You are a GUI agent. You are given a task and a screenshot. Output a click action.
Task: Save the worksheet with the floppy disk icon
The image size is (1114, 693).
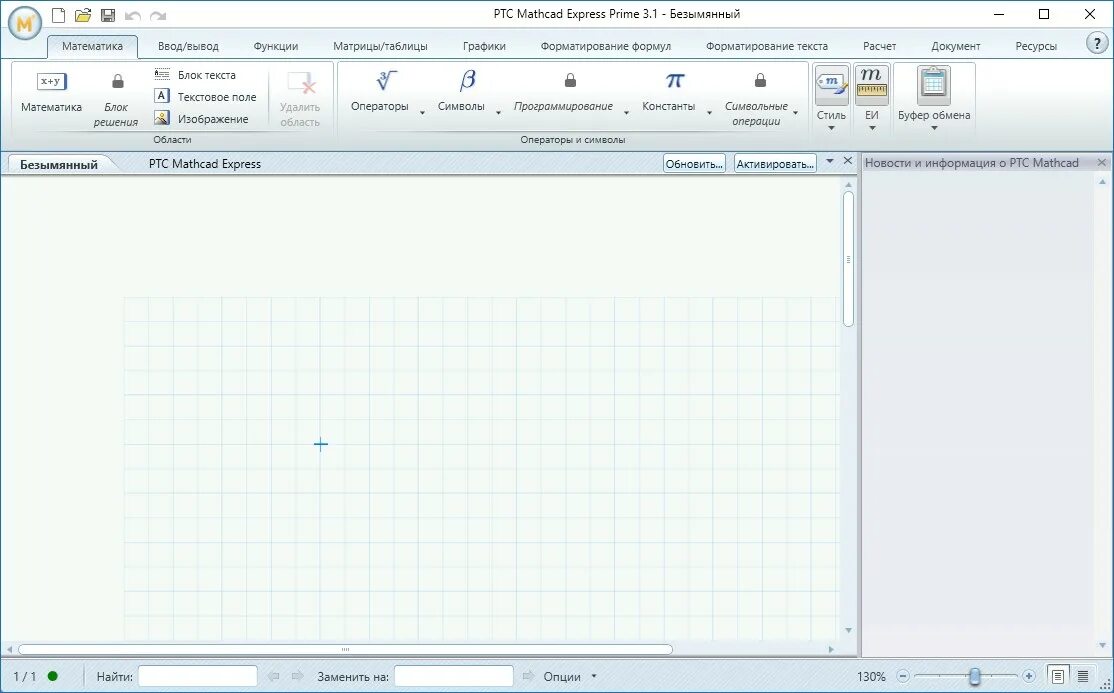point(107,15)
